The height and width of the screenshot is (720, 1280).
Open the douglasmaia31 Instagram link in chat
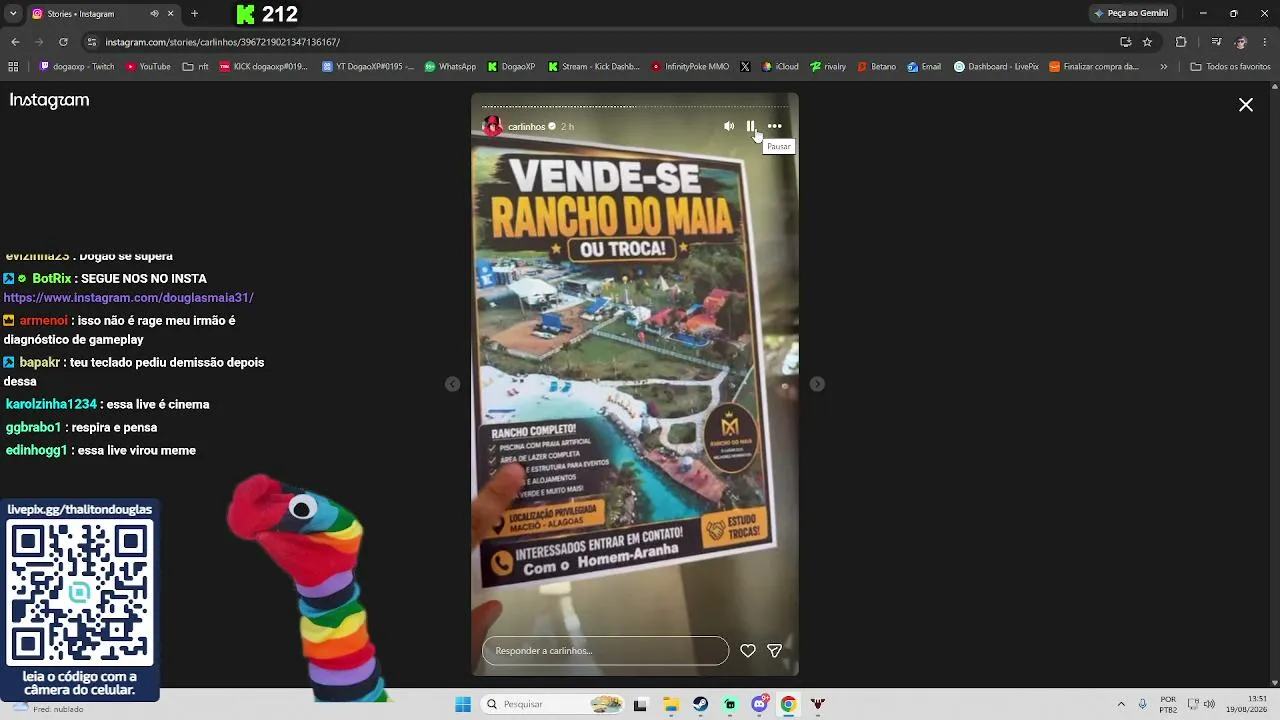tap(128, 298)
